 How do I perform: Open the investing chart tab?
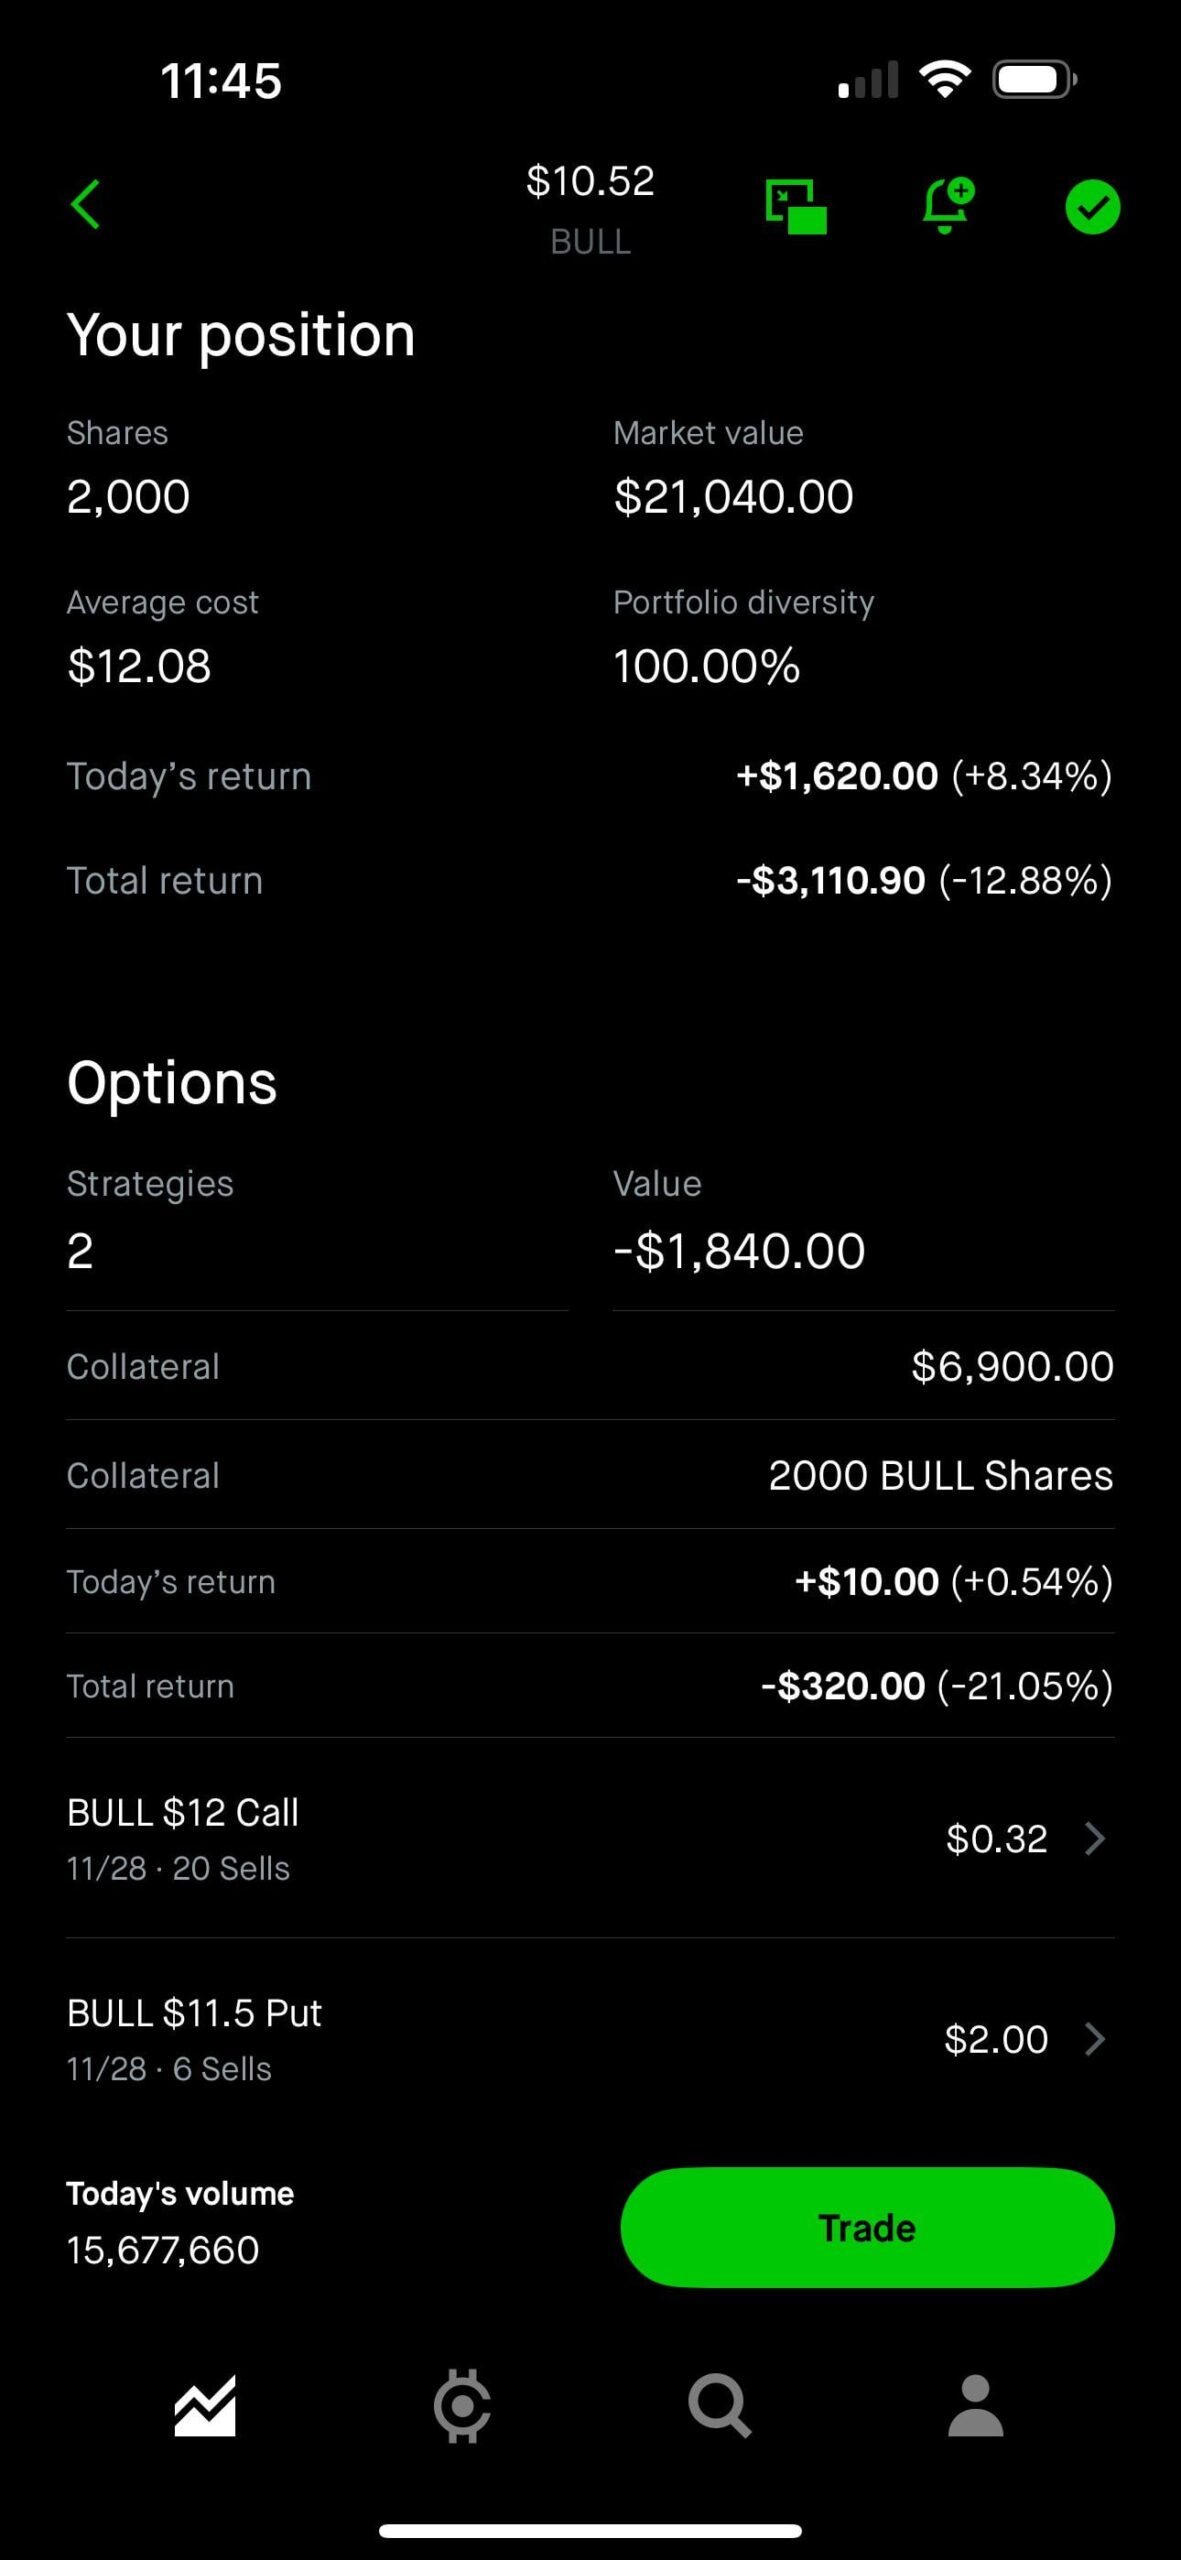click(205, 2406)
